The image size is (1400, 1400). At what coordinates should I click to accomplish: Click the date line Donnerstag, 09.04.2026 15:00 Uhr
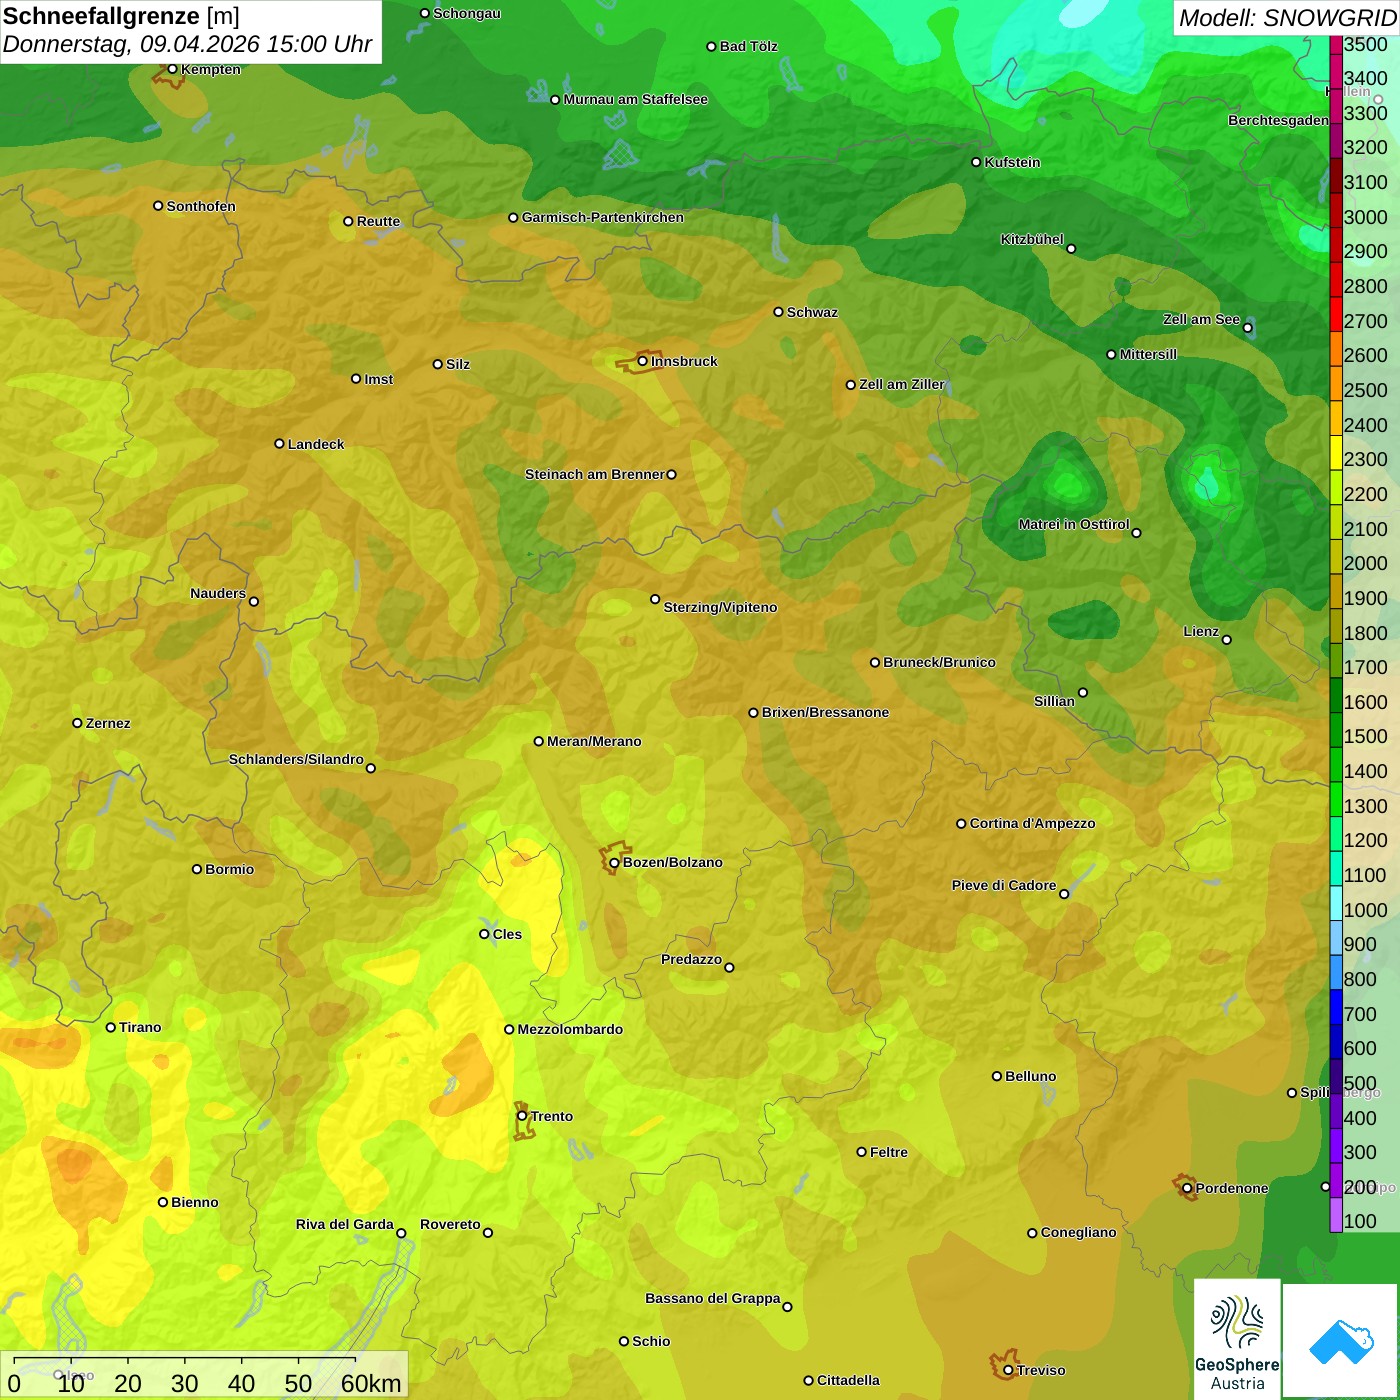[187, 45]
